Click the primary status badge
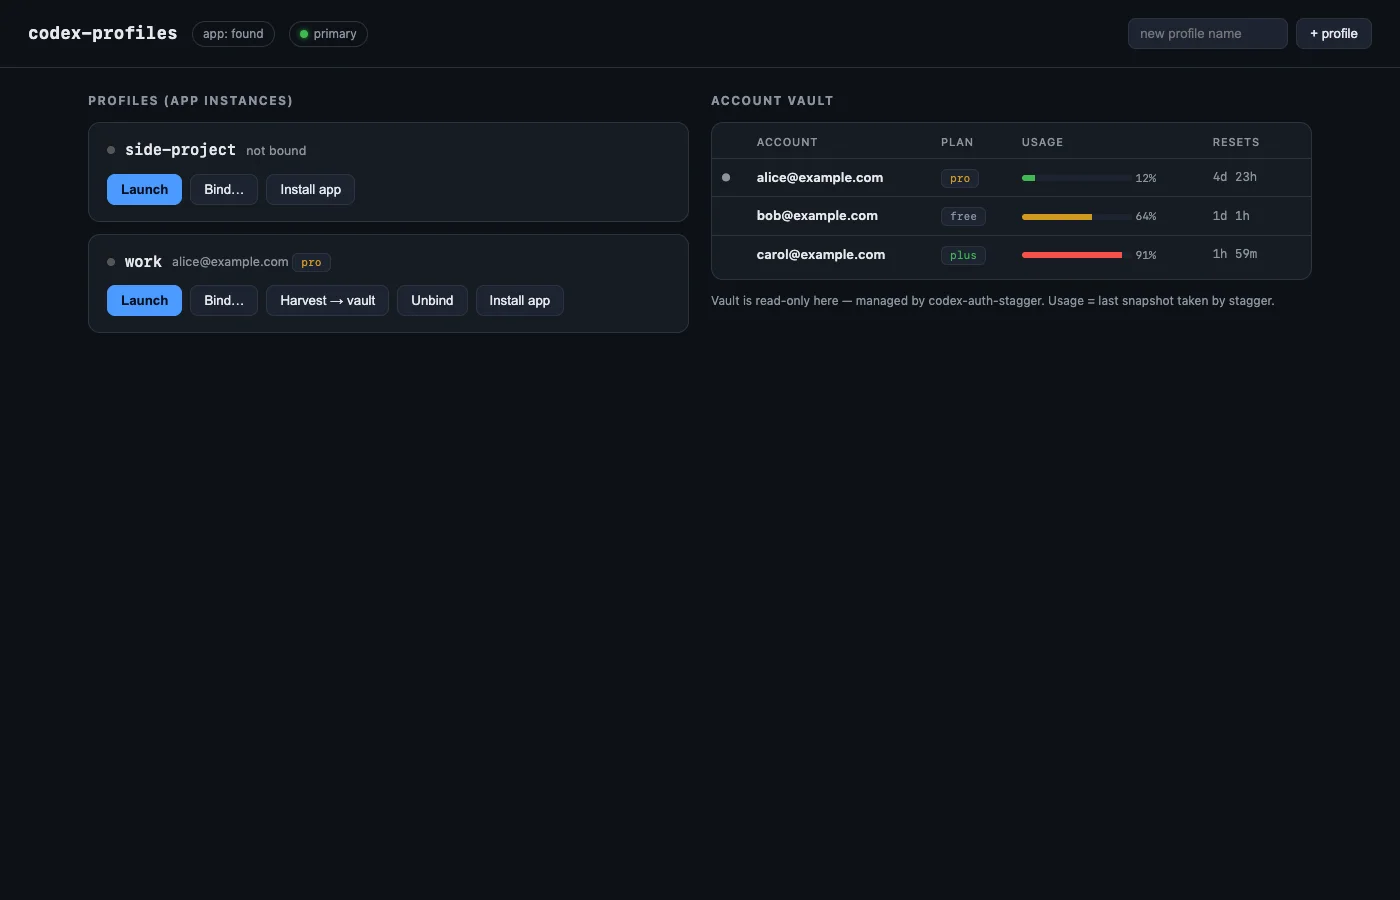The width and height of the screenshot is (1400, 900). 328,34
